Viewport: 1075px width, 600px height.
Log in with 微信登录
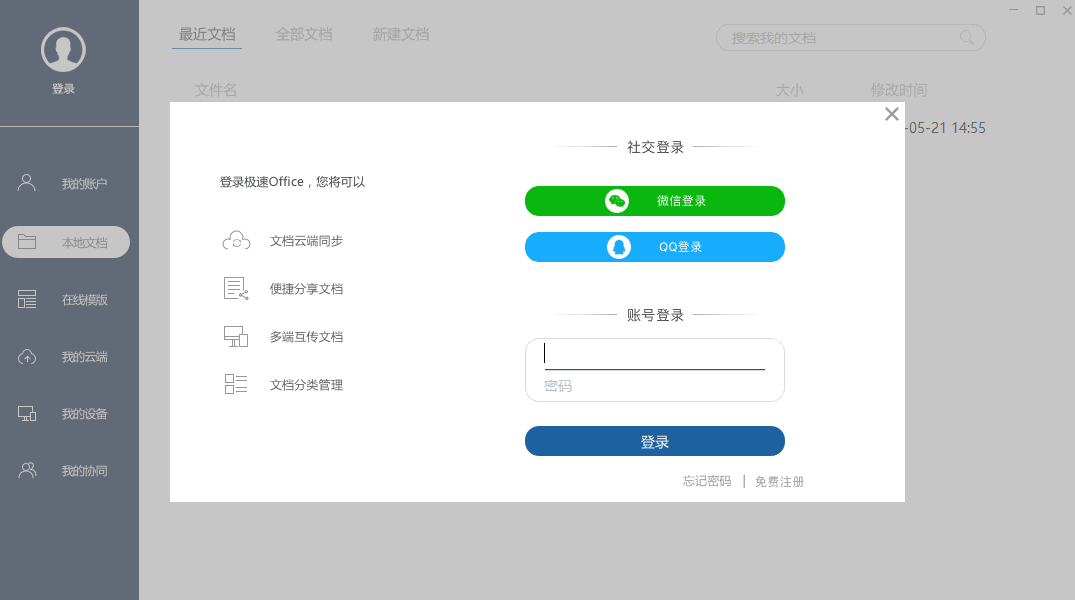click(654, 200)
